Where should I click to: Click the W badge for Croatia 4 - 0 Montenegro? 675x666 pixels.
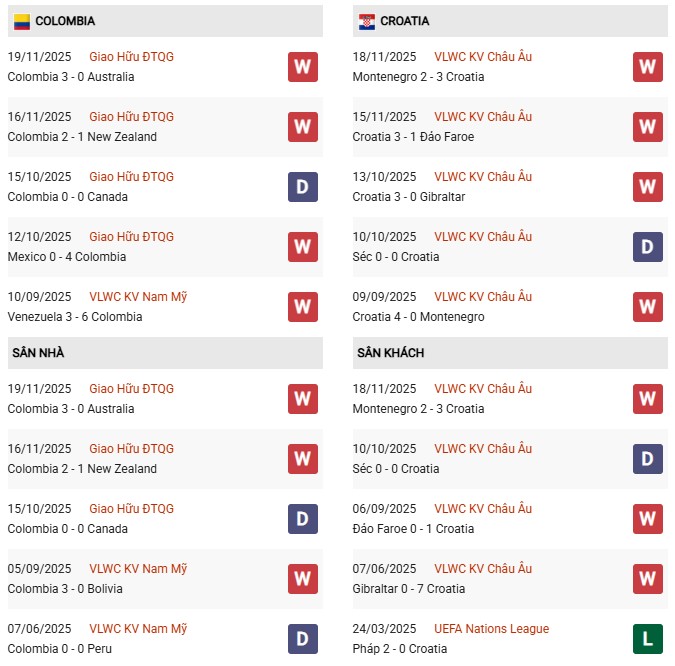pos(648,307)
